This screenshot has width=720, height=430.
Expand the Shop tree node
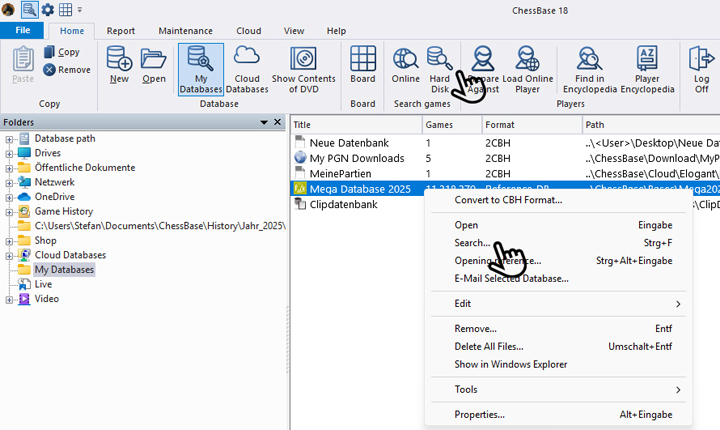(9, 242)
